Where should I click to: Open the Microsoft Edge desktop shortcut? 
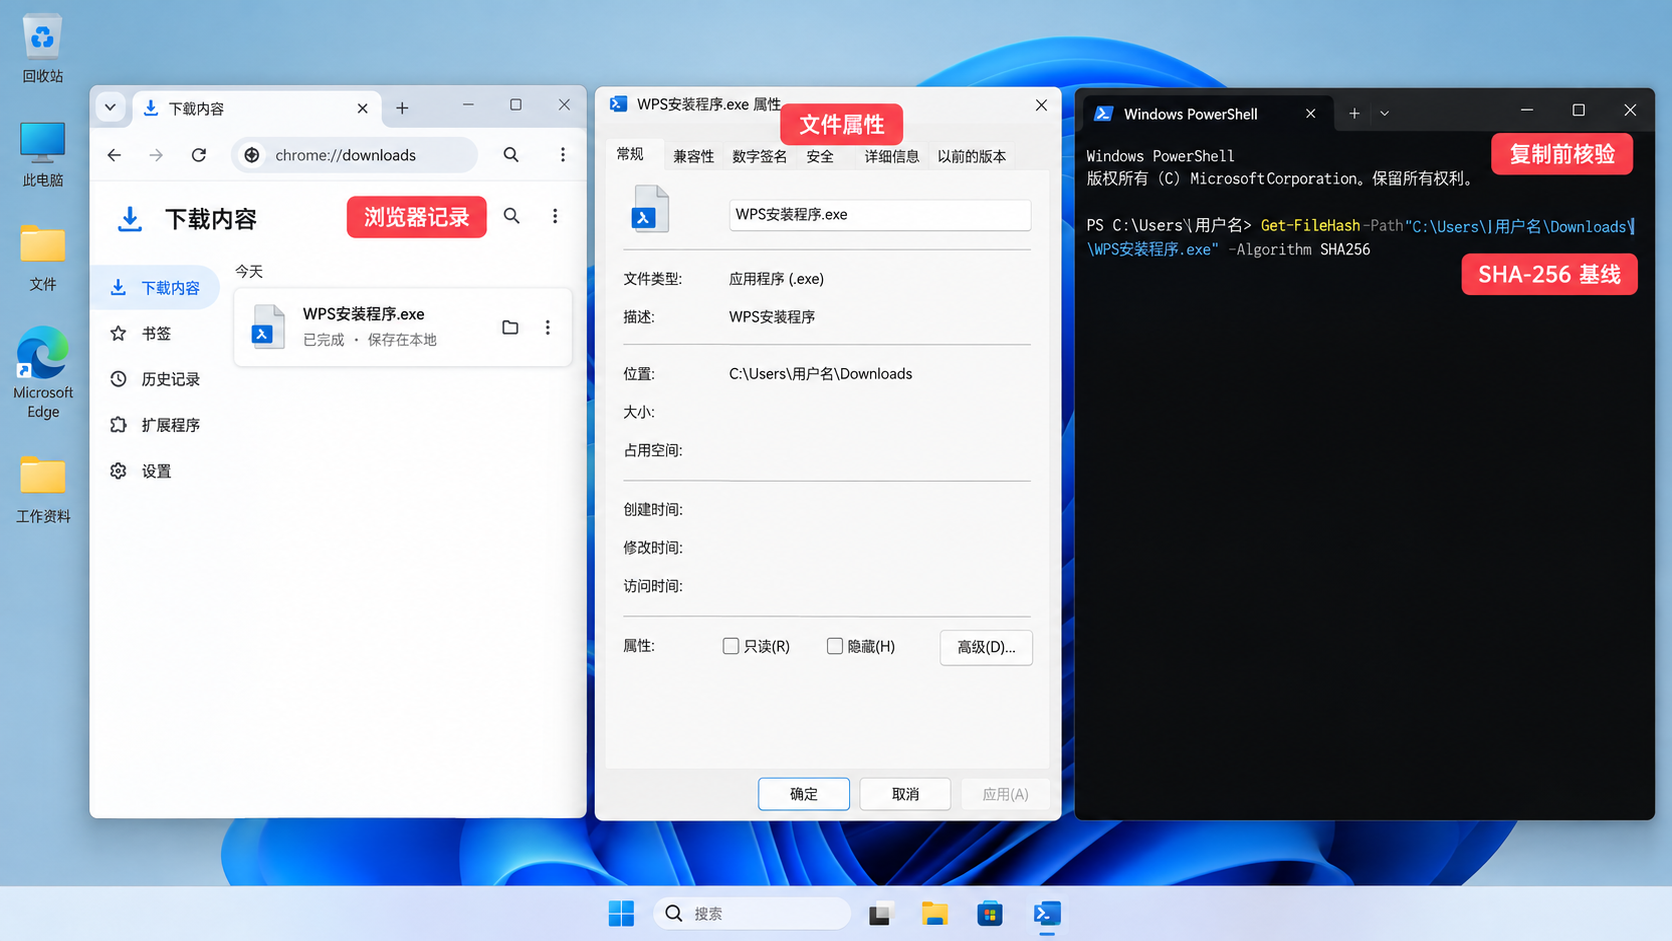point(42,371)
